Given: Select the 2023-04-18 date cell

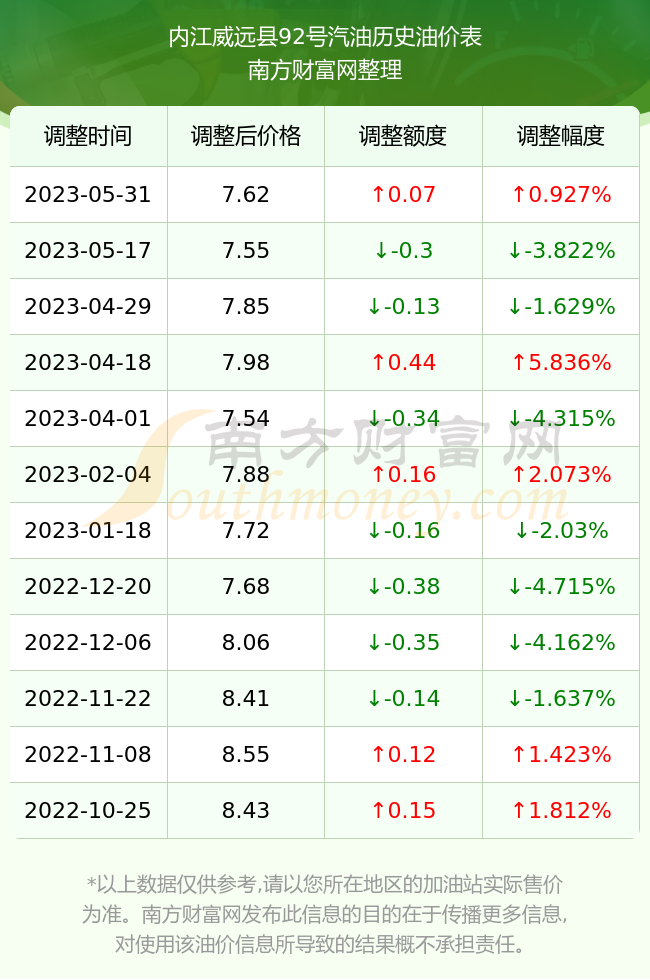Looking at the screenshot, I should point(88,362).
